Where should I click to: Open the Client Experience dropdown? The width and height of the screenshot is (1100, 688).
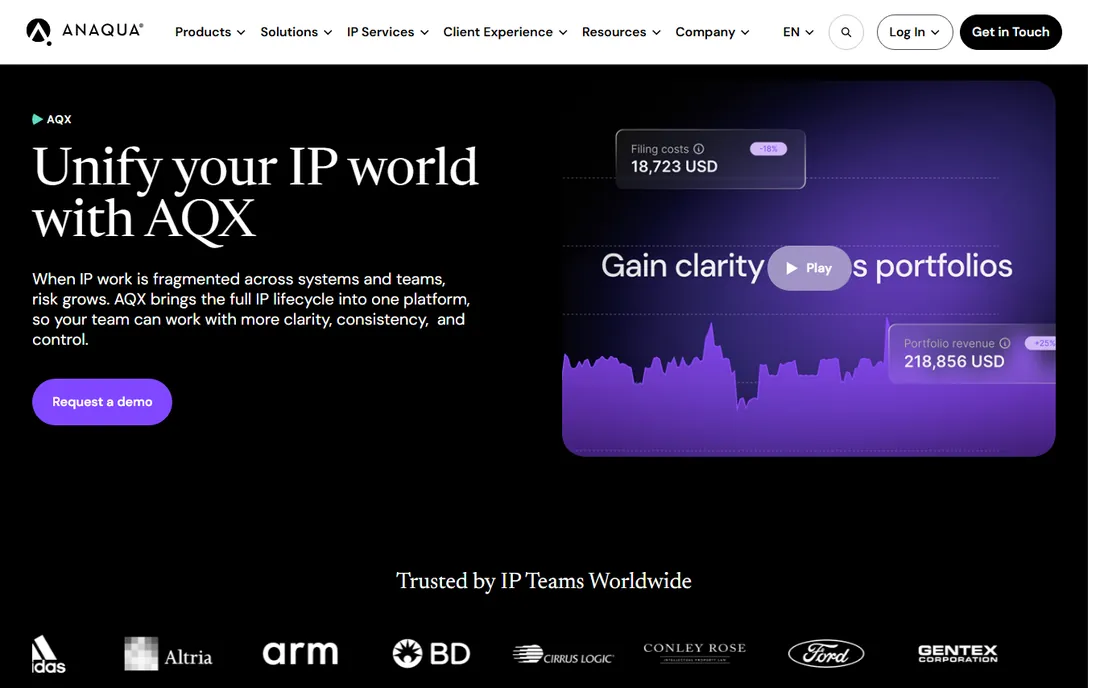pyautogui.click(x=505, y=32)
